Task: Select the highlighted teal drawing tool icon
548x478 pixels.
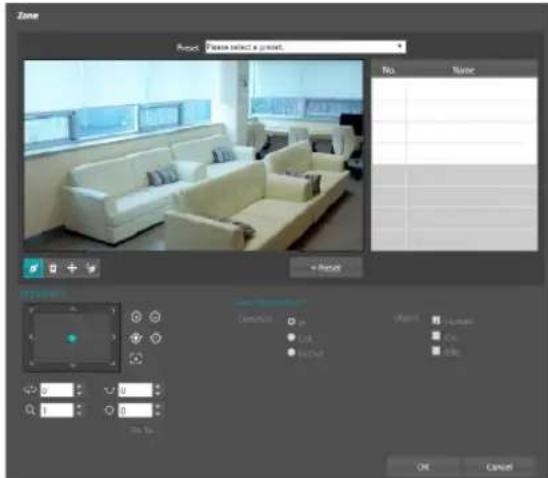Action: (x=34, y=268)
